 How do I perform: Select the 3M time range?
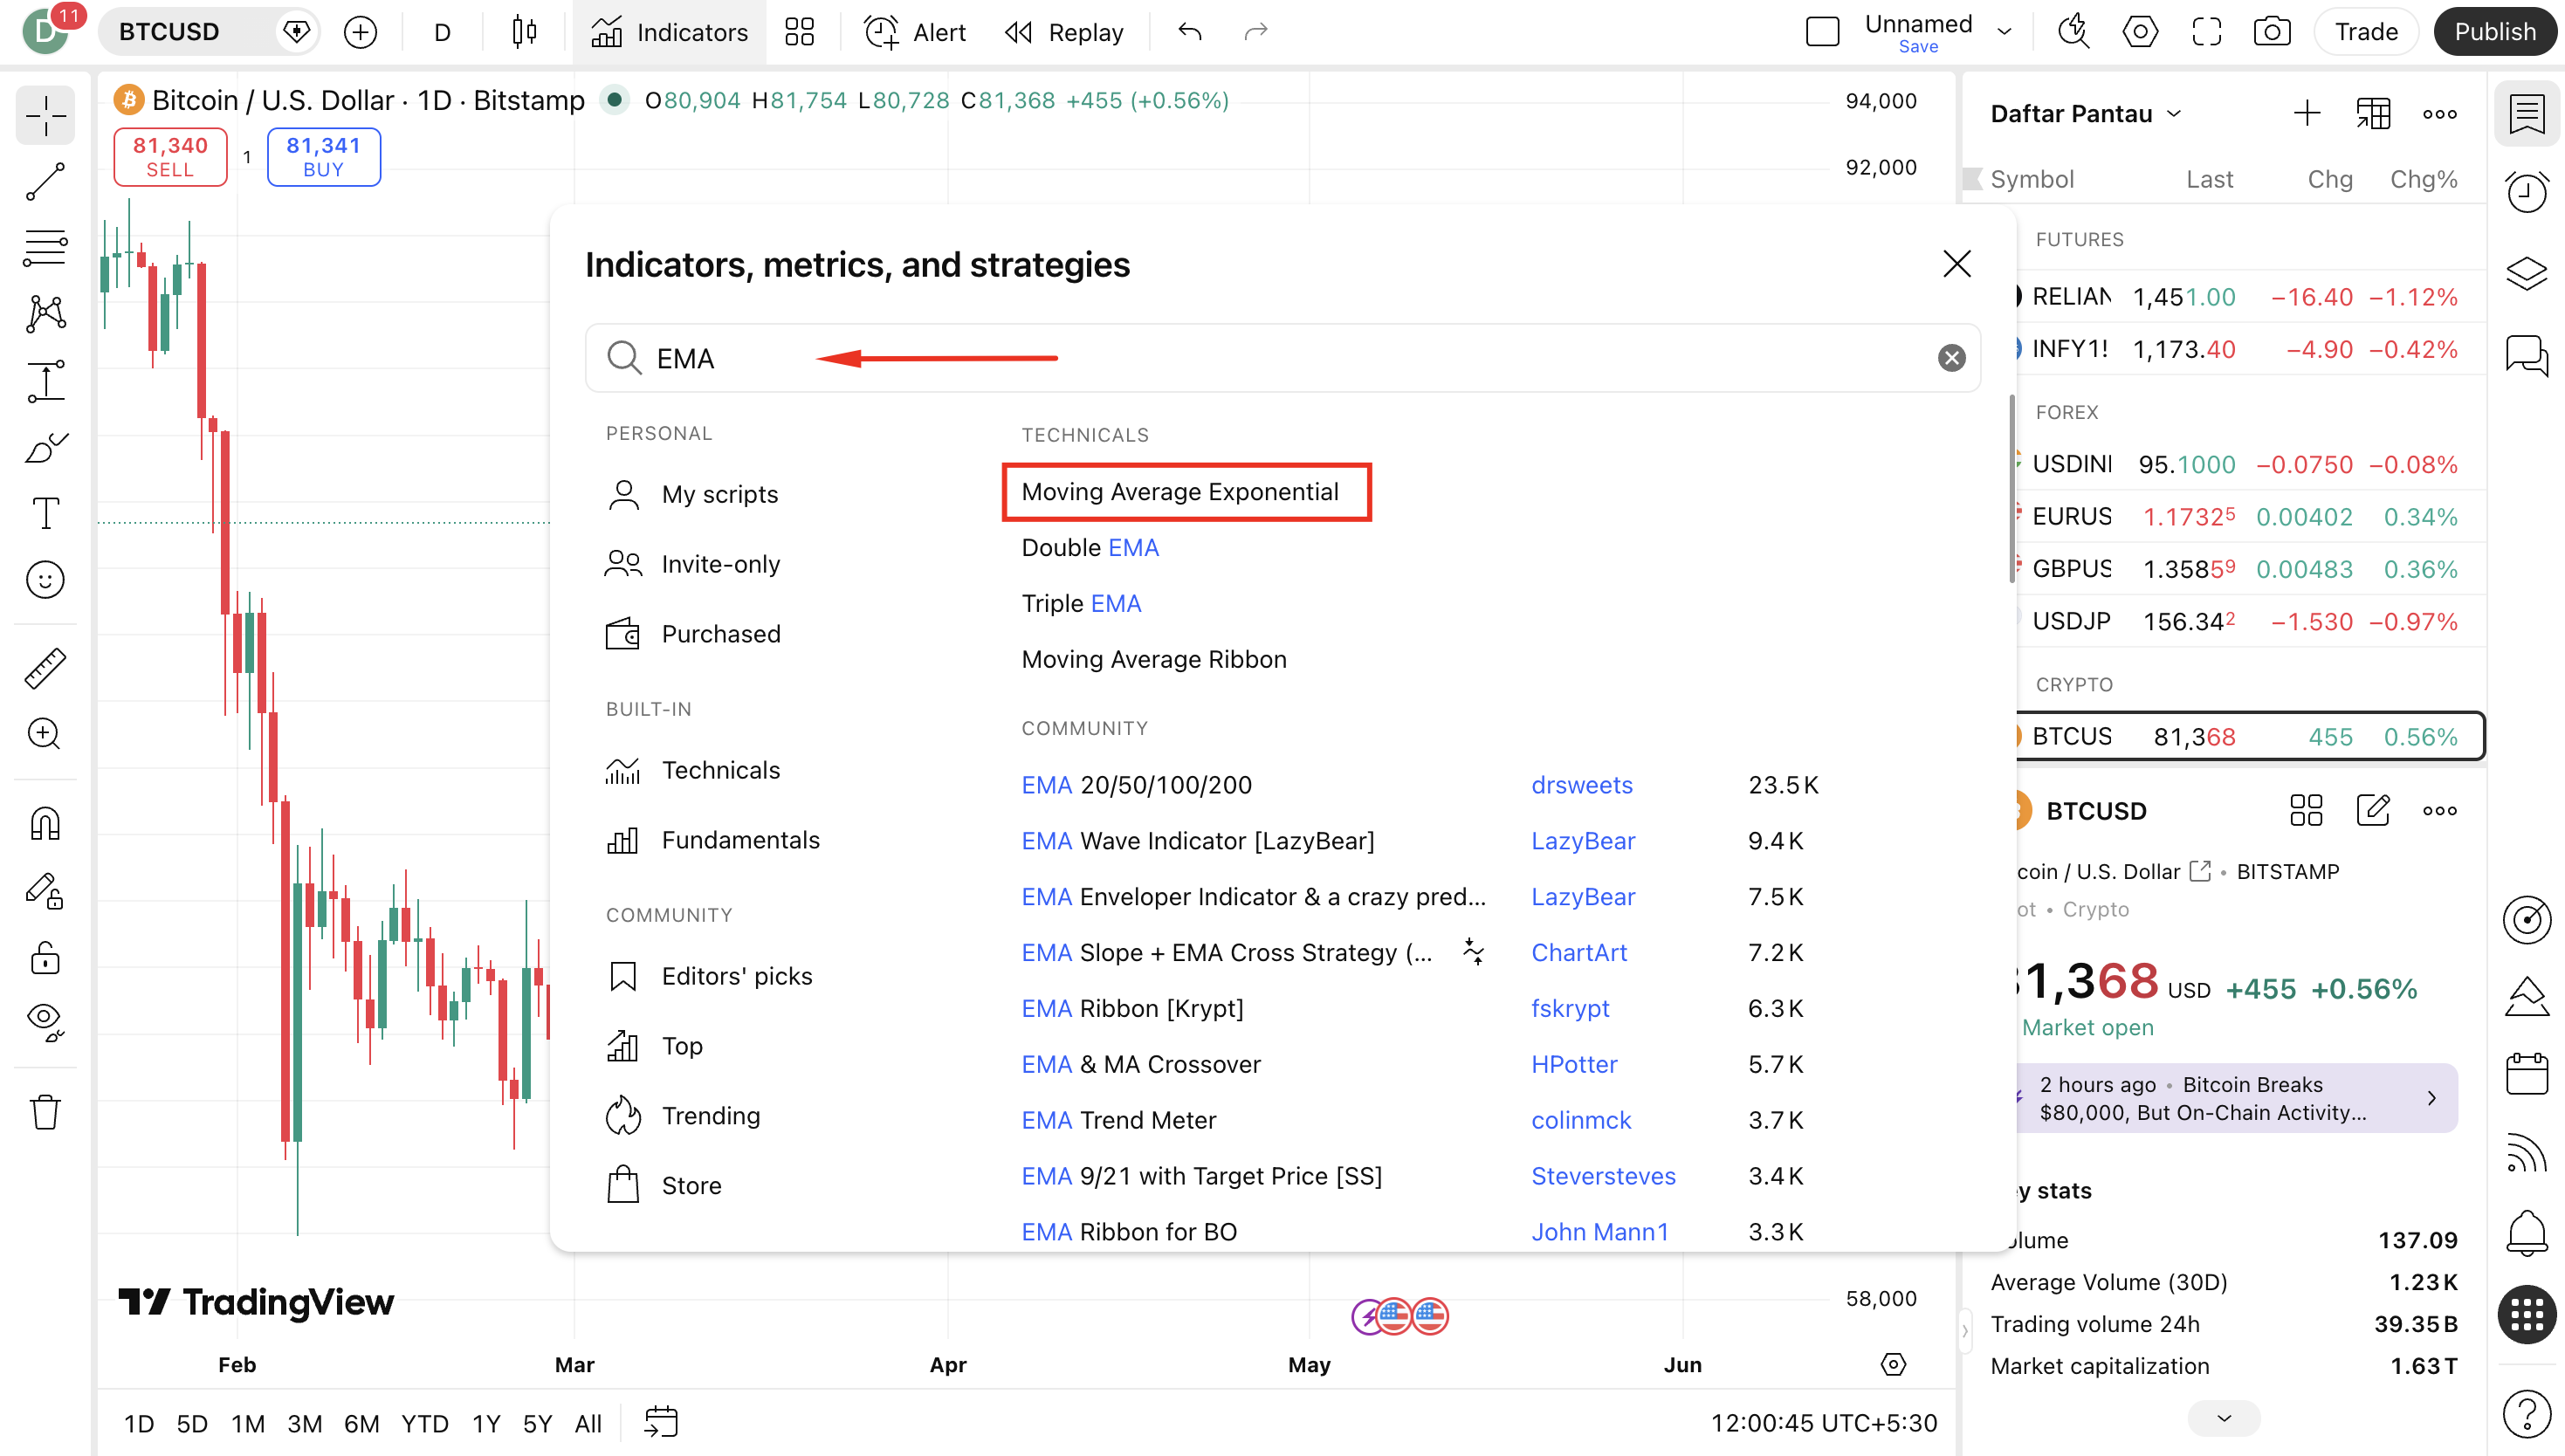tap(305, 1423)
